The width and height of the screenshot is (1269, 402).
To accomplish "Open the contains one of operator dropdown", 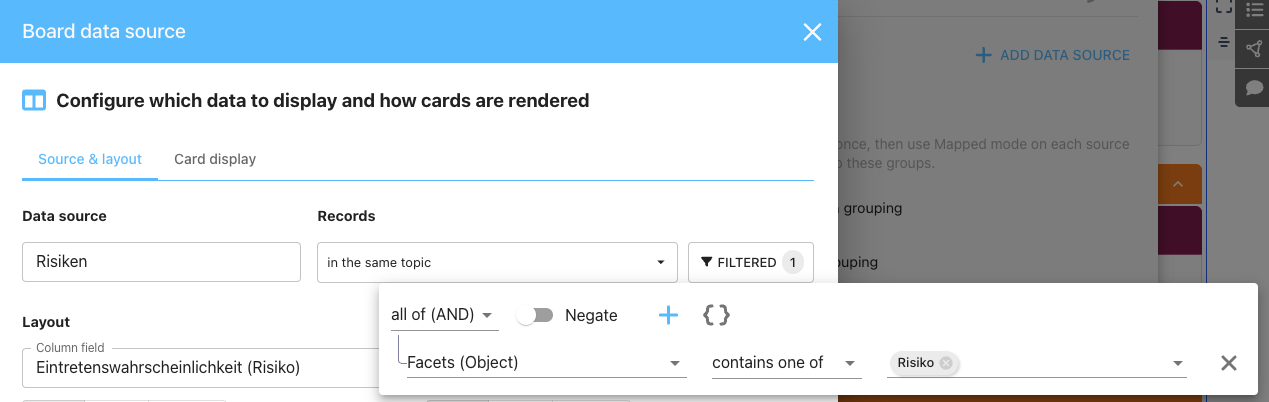I will [787, 363].
